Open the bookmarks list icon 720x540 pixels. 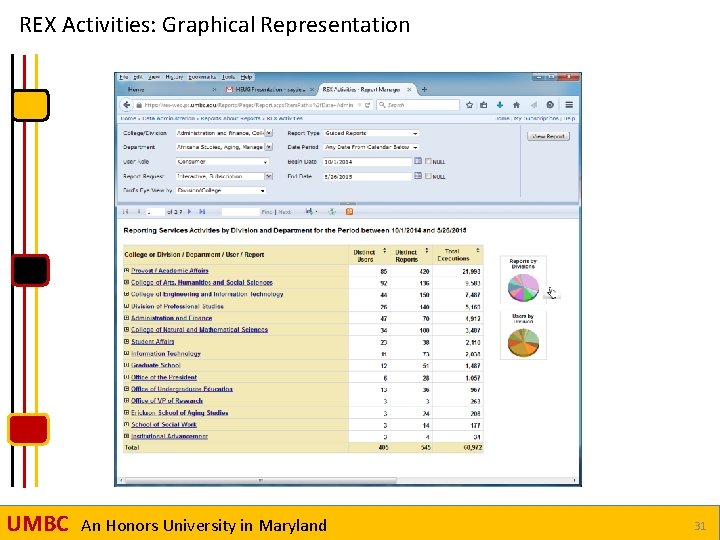coord(484,105)
